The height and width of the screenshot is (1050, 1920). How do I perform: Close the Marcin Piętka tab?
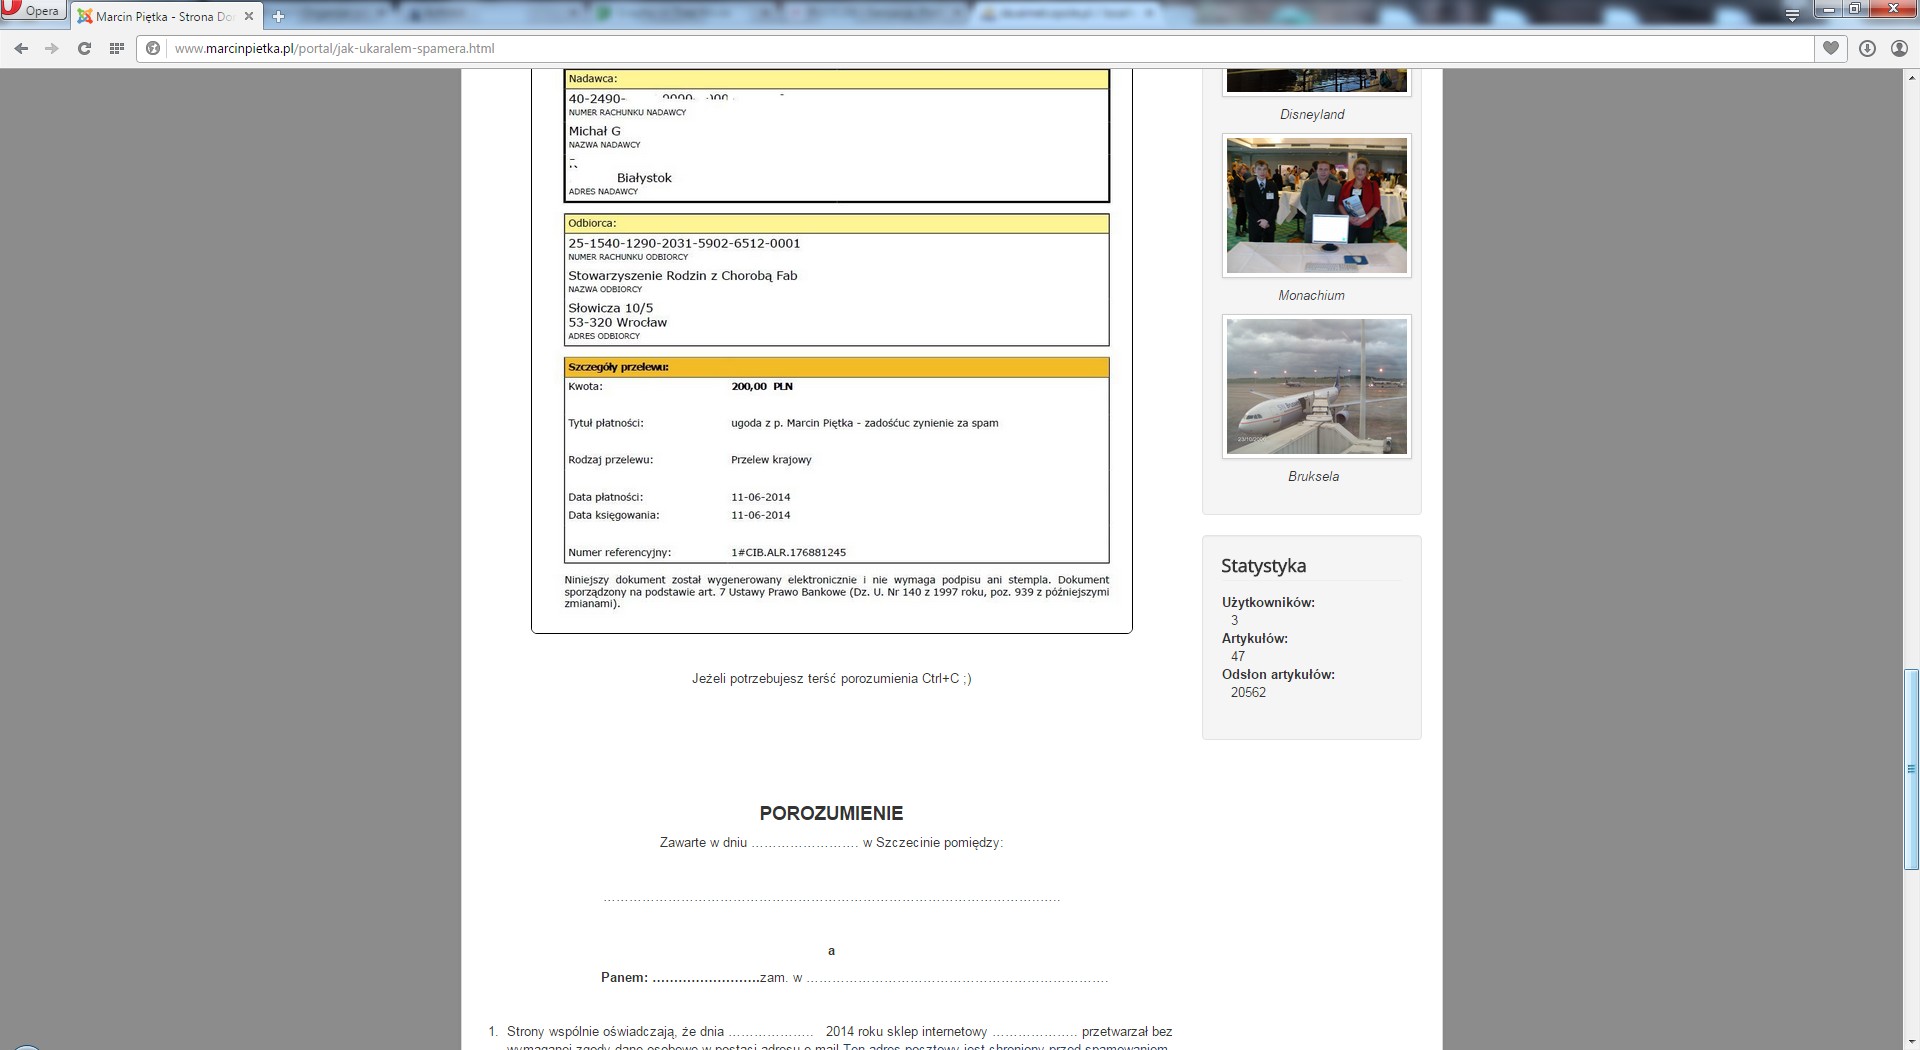coord(249,16)
